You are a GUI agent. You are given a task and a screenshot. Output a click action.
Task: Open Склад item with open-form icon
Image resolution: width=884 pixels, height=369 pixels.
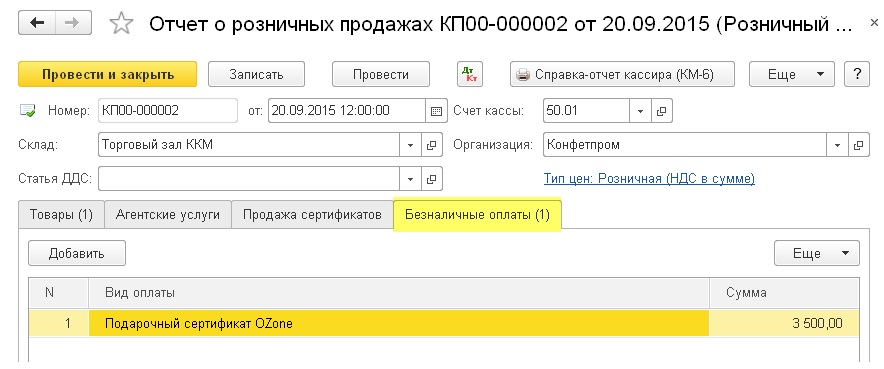coord(431,145)
